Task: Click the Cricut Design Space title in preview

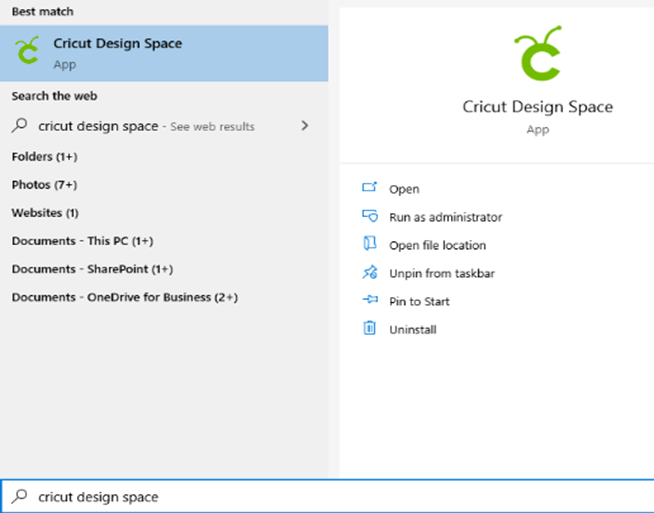Action: point(538,107)
